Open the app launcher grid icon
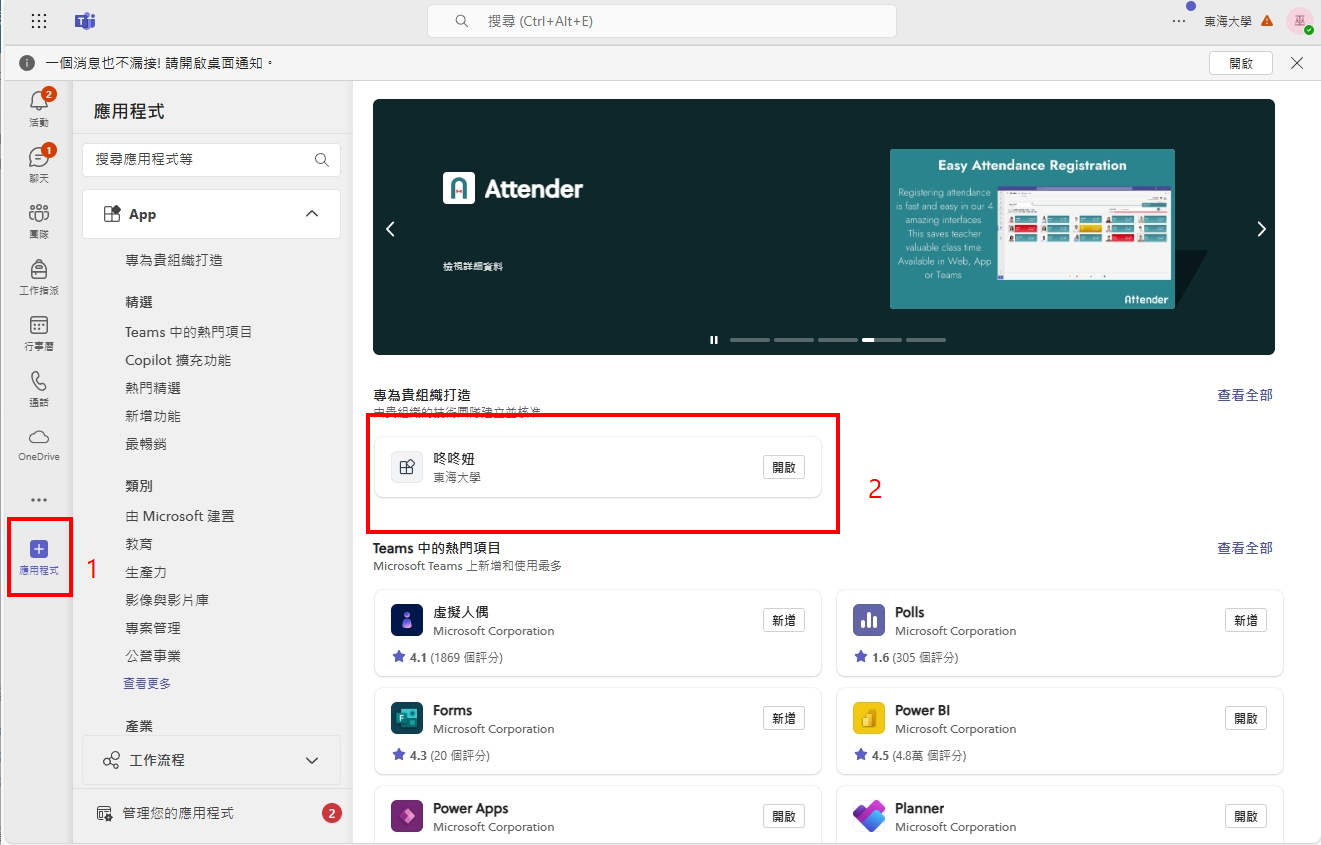The width and height of the screenshot is (1321, 845). pyautogui.click(x=39, y=20)
